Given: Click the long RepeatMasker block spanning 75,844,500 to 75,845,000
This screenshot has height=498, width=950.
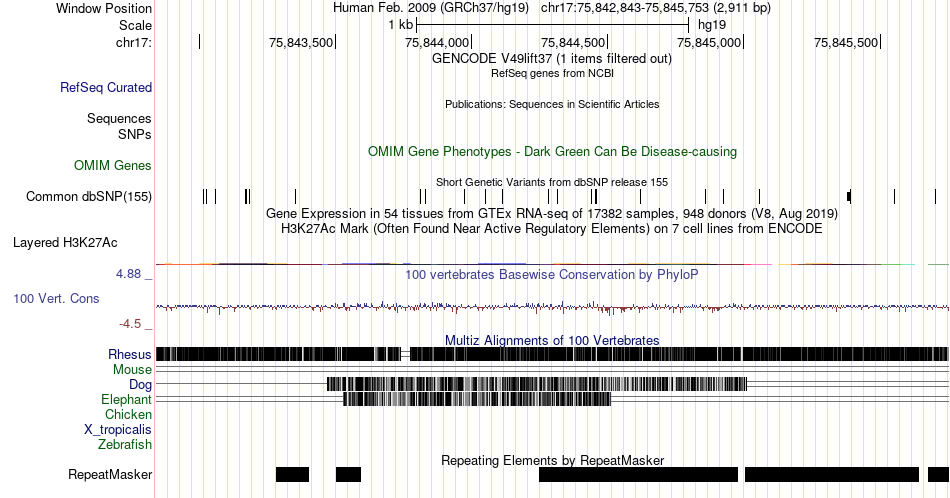Looking at the screenshot, I should 639,474.
